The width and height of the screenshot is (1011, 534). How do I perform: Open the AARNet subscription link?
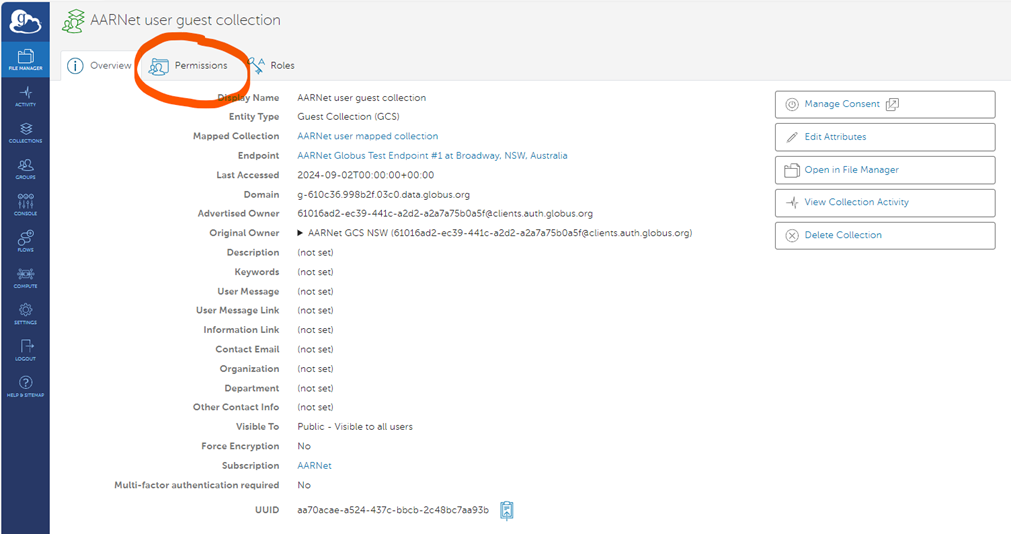click(x=315, y=466)
